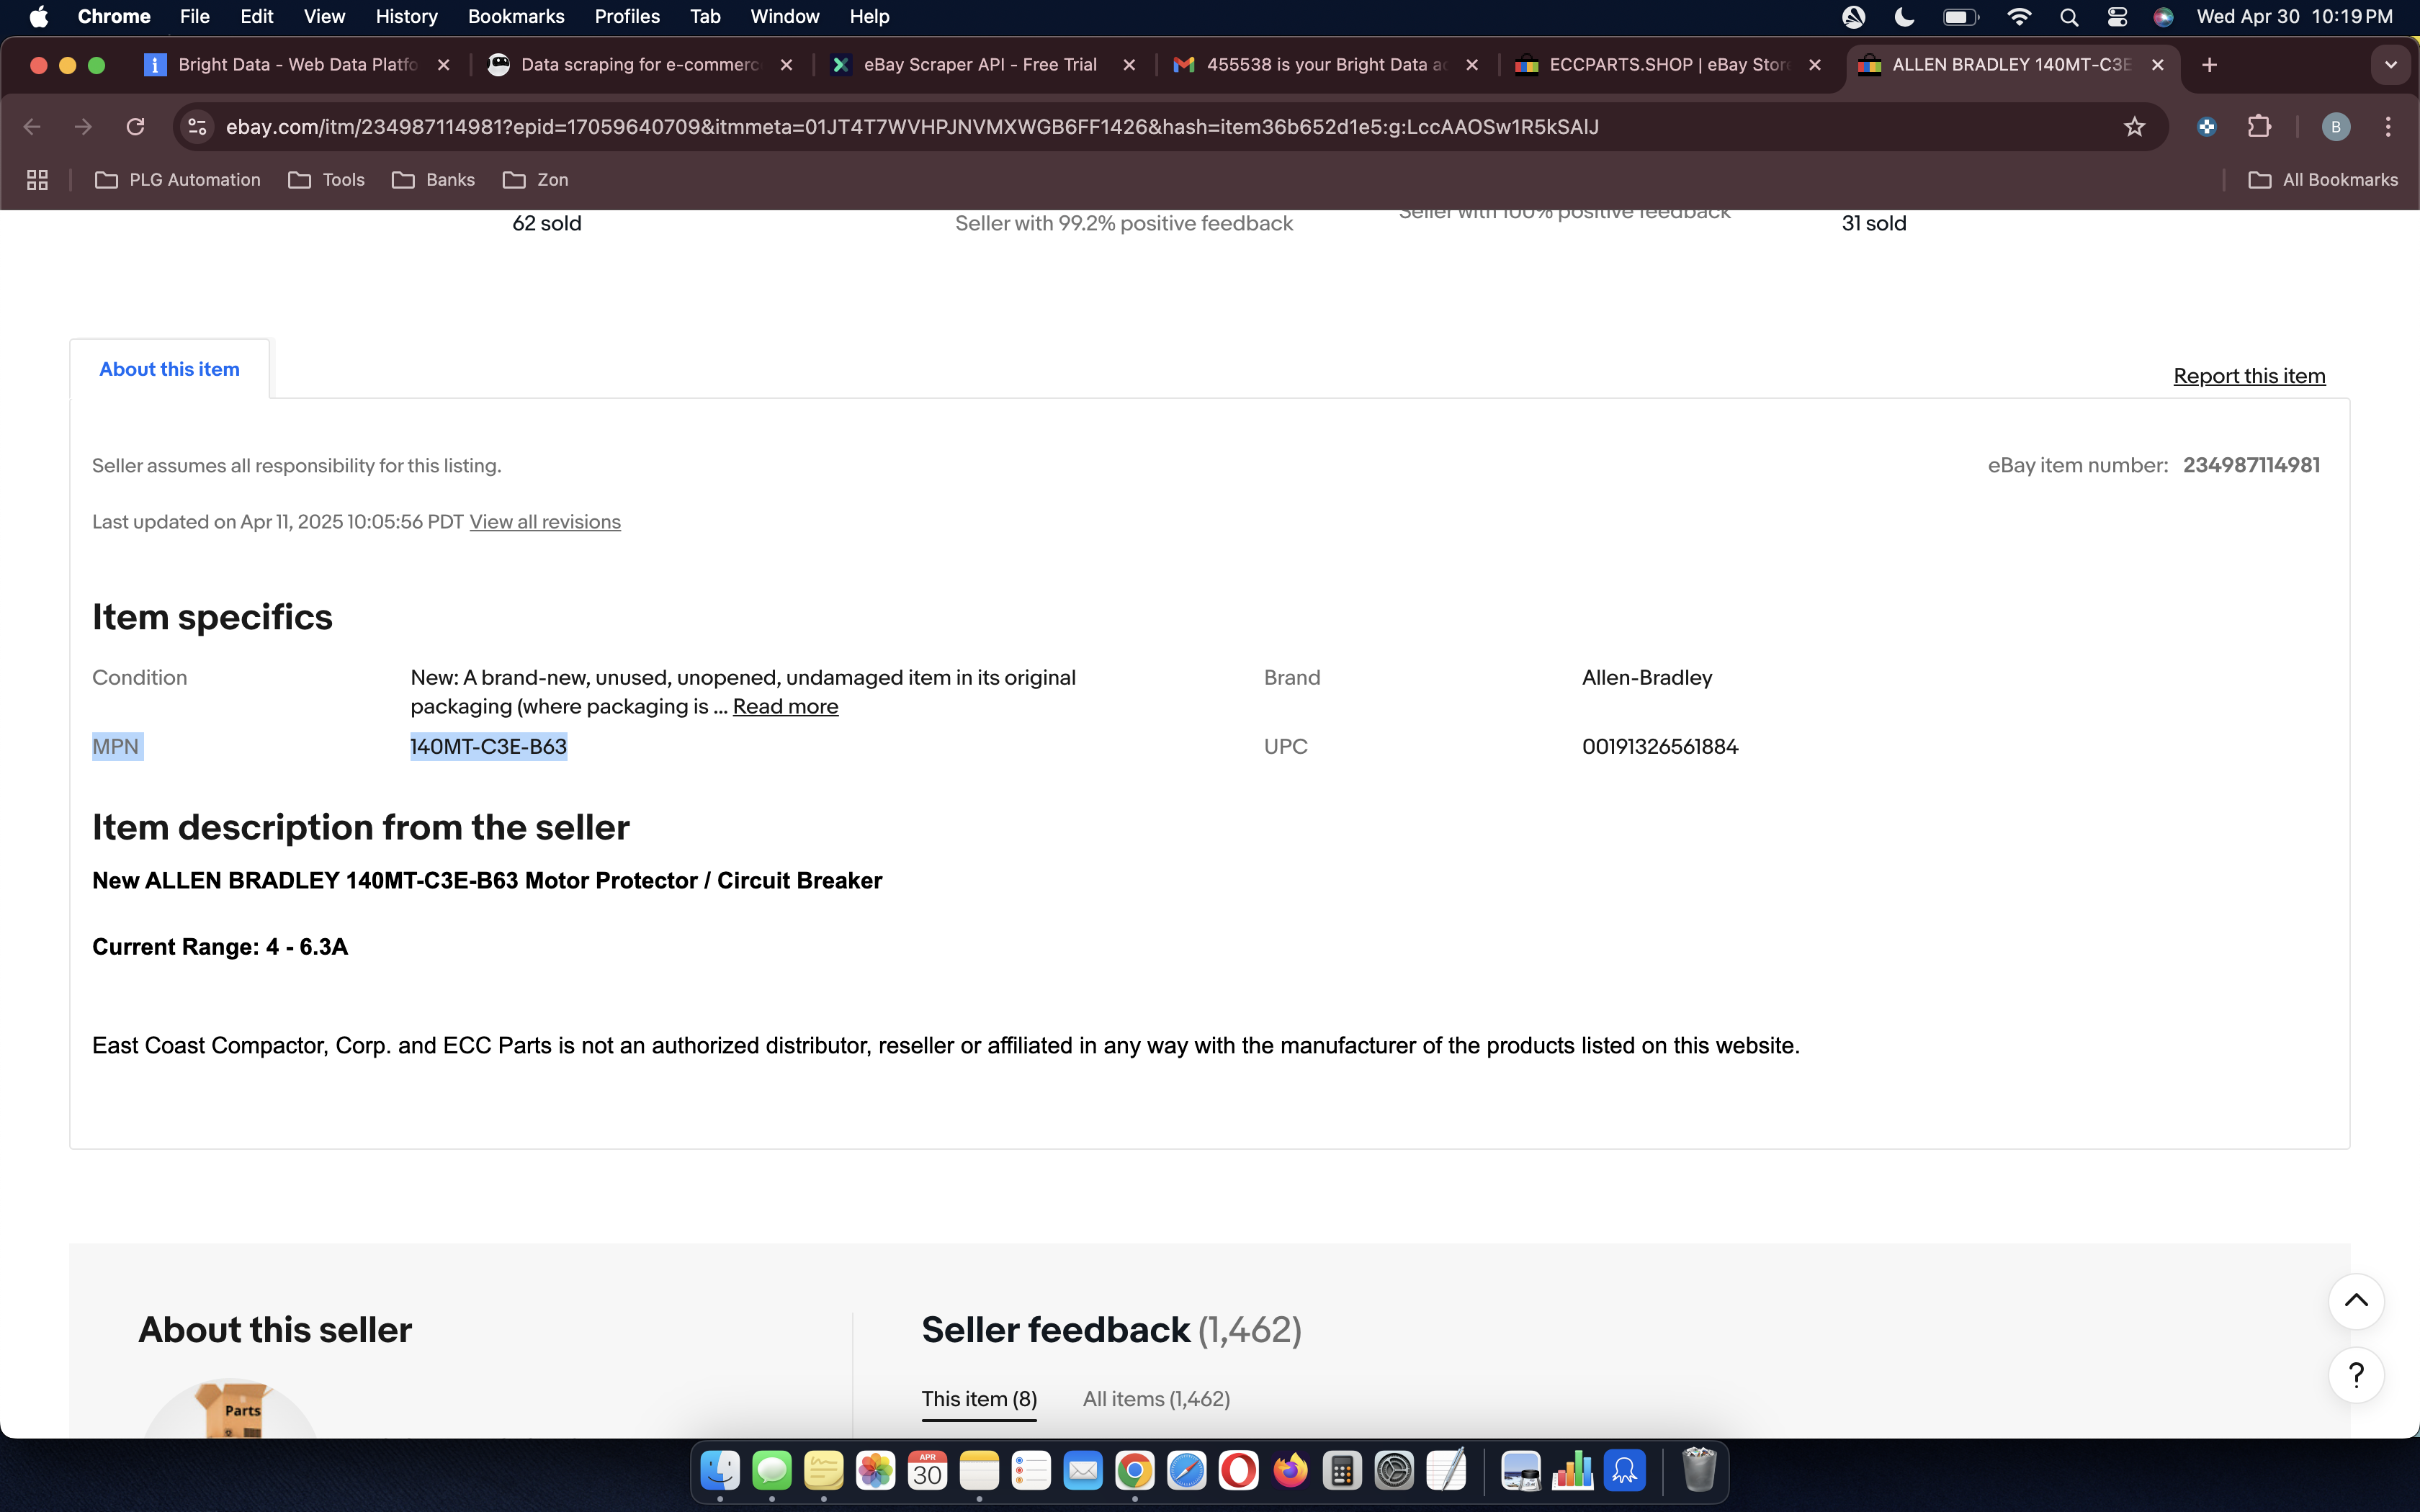Open the Bookmarks menu
2420x1512 pixels.
point(516,17)
